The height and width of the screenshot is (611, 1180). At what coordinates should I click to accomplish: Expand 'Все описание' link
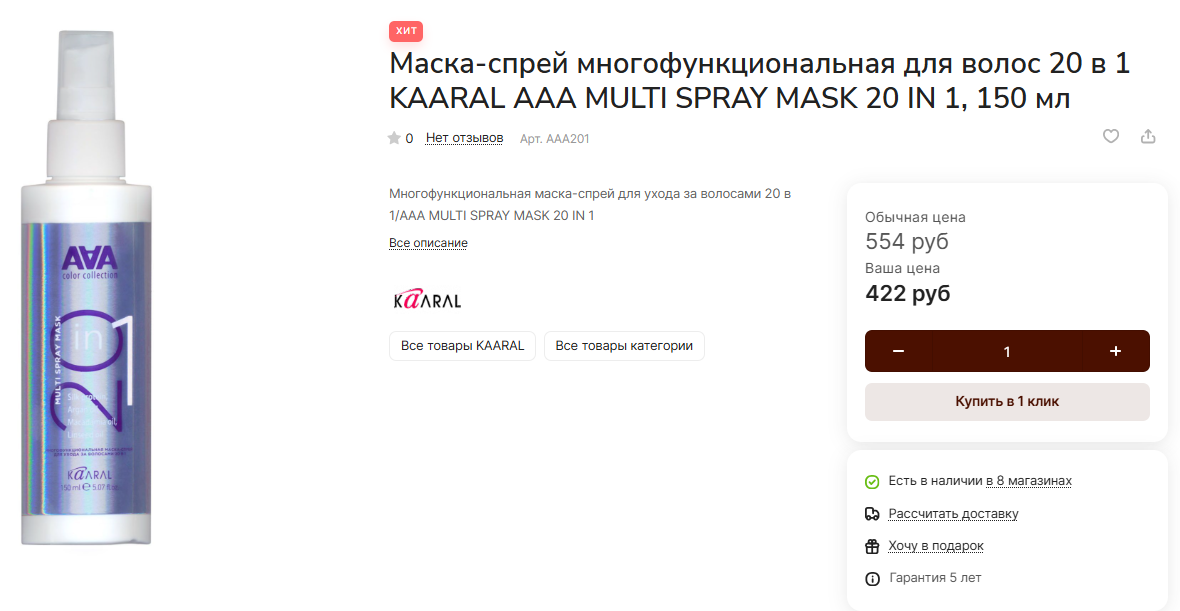428,243
